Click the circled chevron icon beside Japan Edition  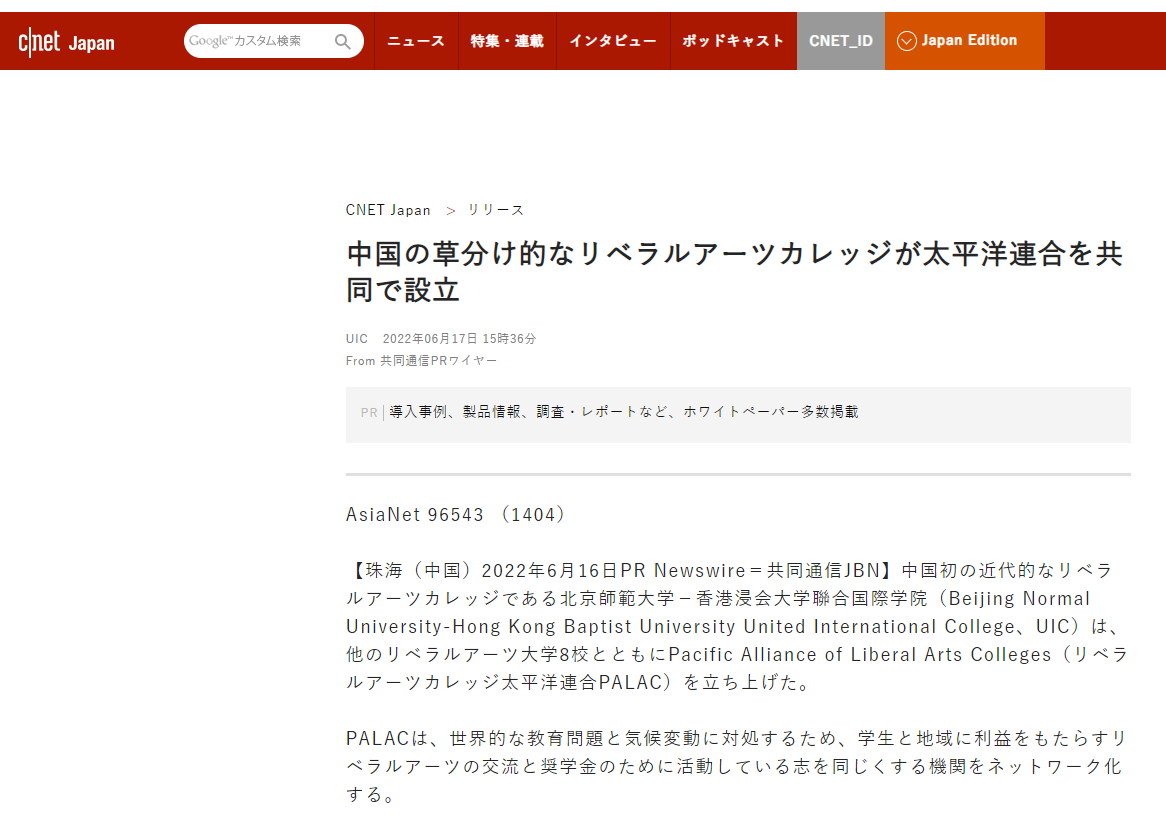coord(907,41)
